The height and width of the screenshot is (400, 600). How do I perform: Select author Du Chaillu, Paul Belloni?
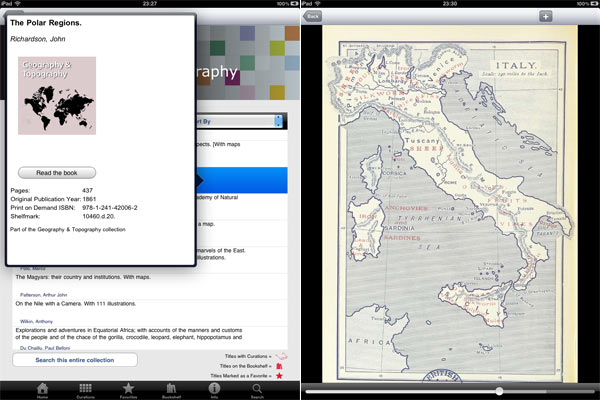45,348
